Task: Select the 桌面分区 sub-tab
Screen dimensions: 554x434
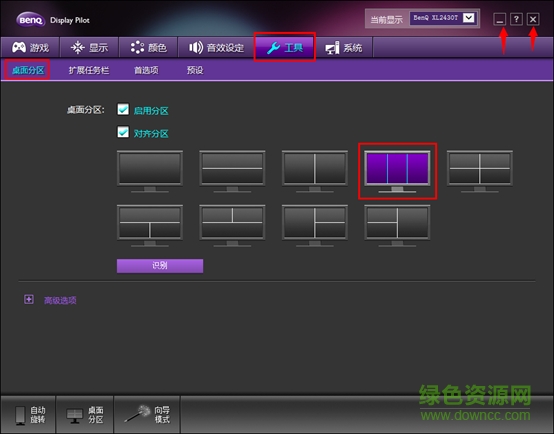Action: pyautogui.click(x=28, y=70)
